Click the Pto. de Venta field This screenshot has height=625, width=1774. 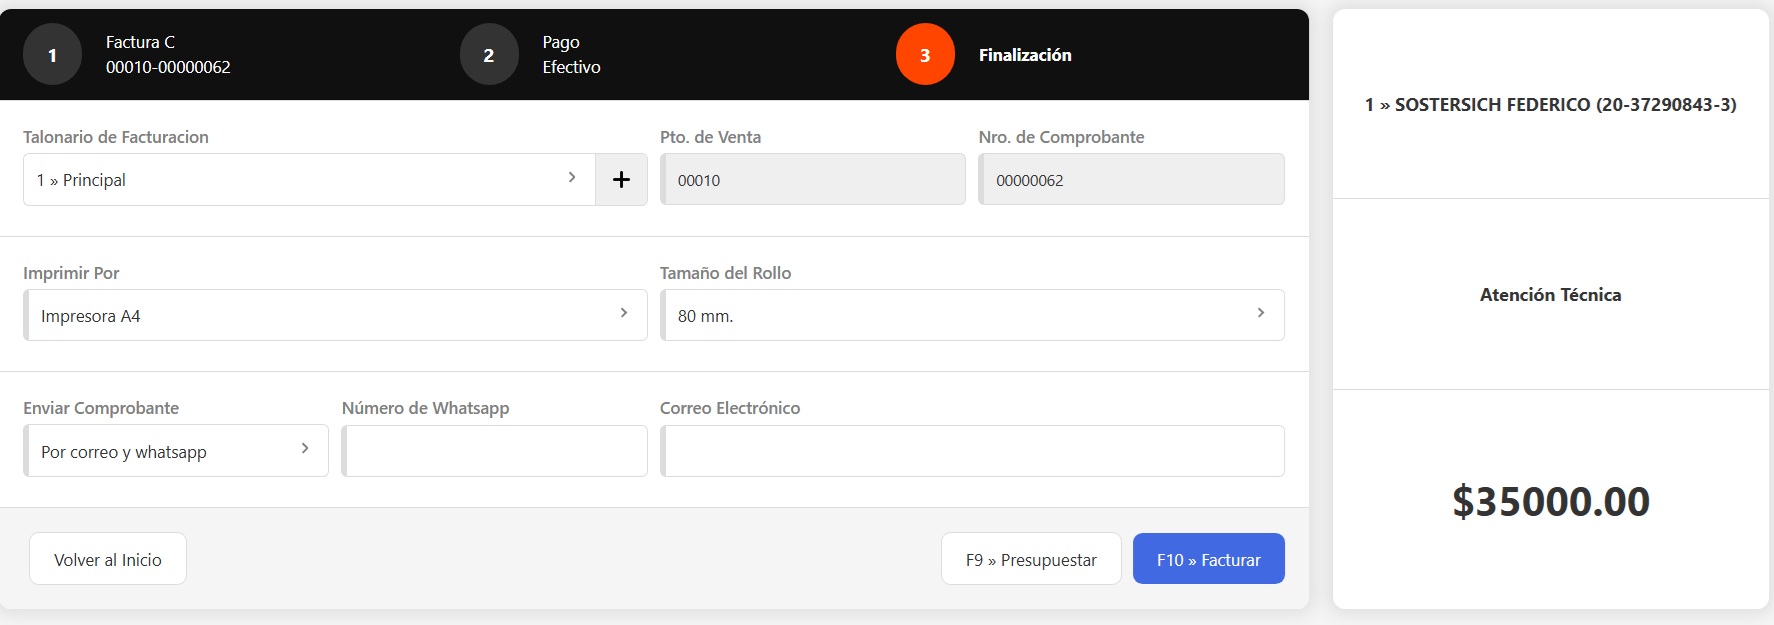pyautogui.click(x=813, y=180)
